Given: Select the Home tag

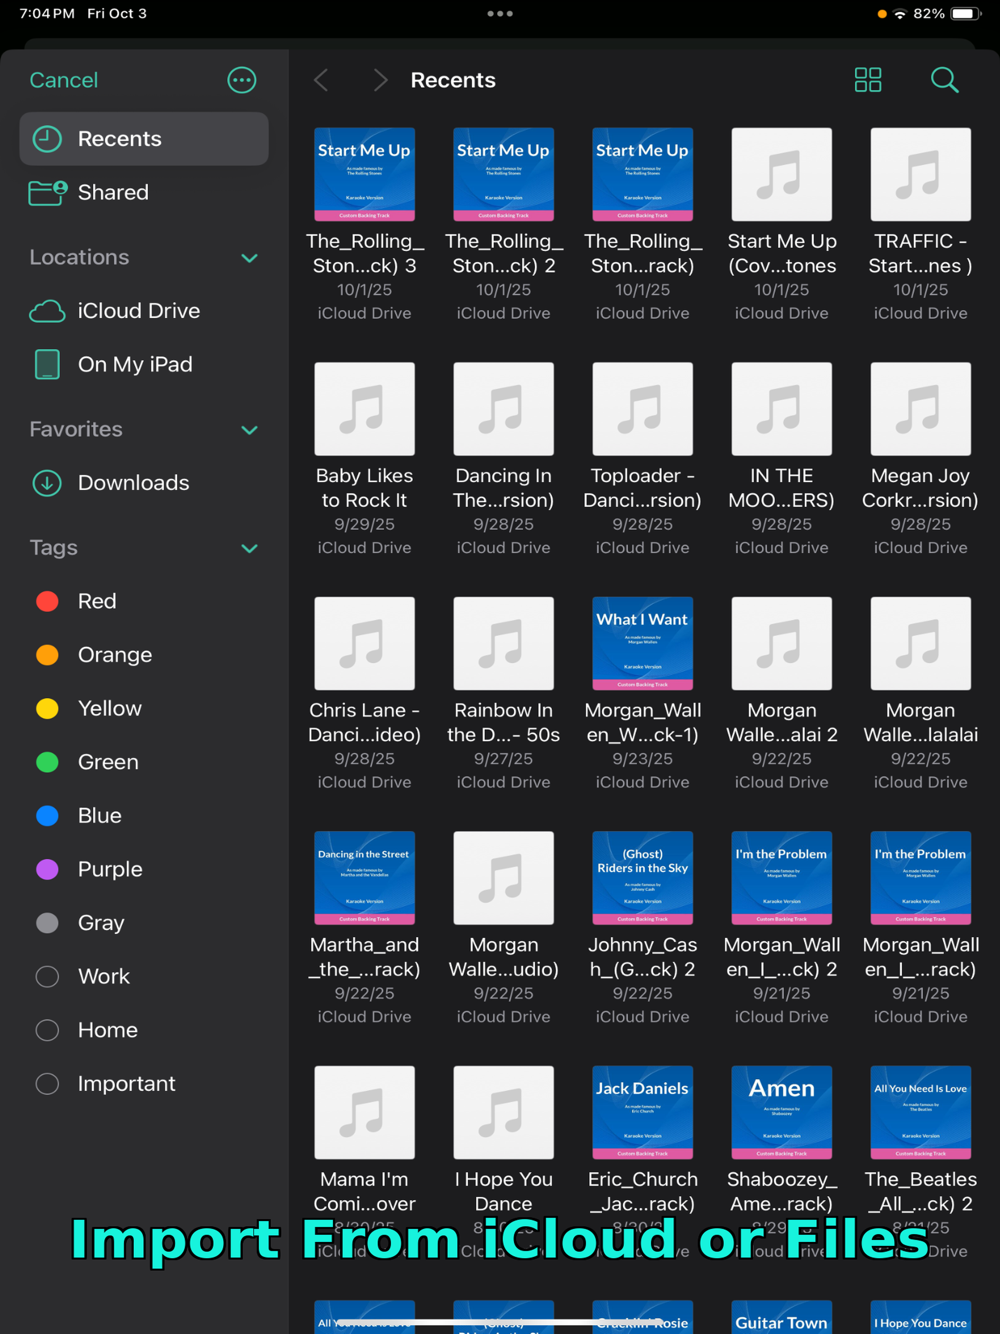Looking at the screenshot, I should pos(144,1030).
